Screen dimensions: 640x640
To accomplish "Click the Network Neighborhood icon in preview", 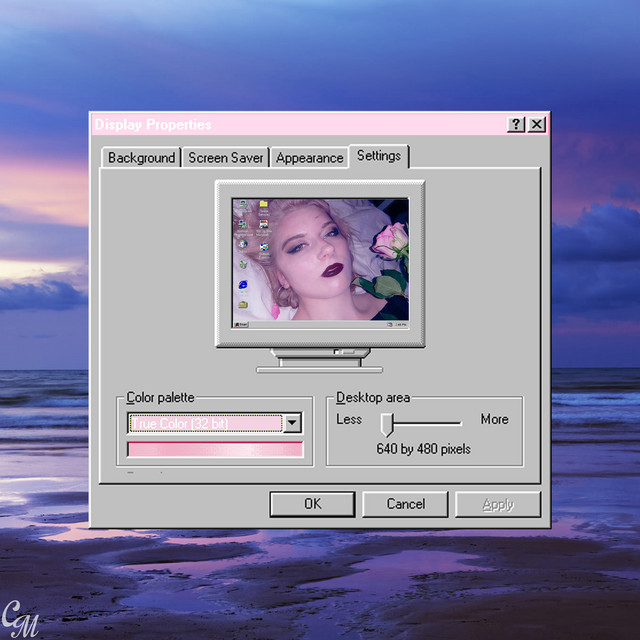I will point(242,224).
